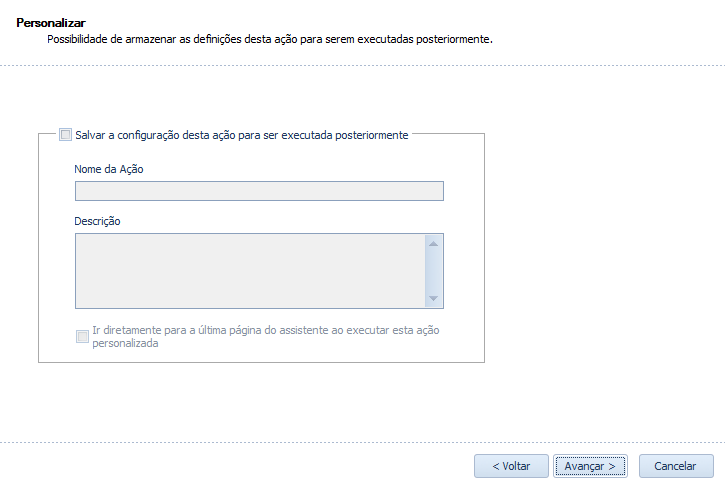
Task: Tick the "Ir diretamente para a última página" checkbox
Action: [82, 336]
